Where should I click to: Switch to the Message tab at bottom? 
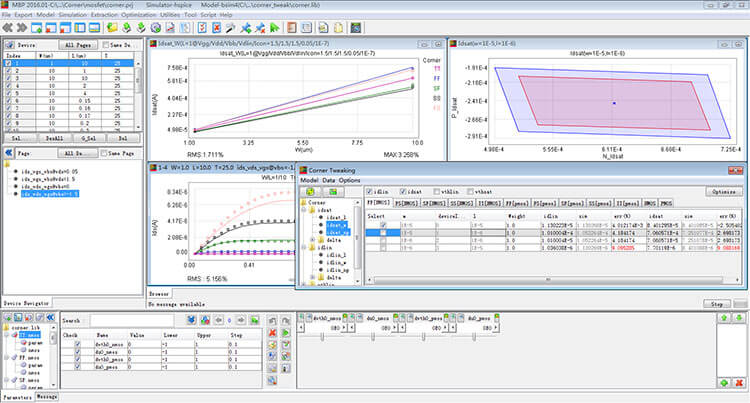(47, 397)
